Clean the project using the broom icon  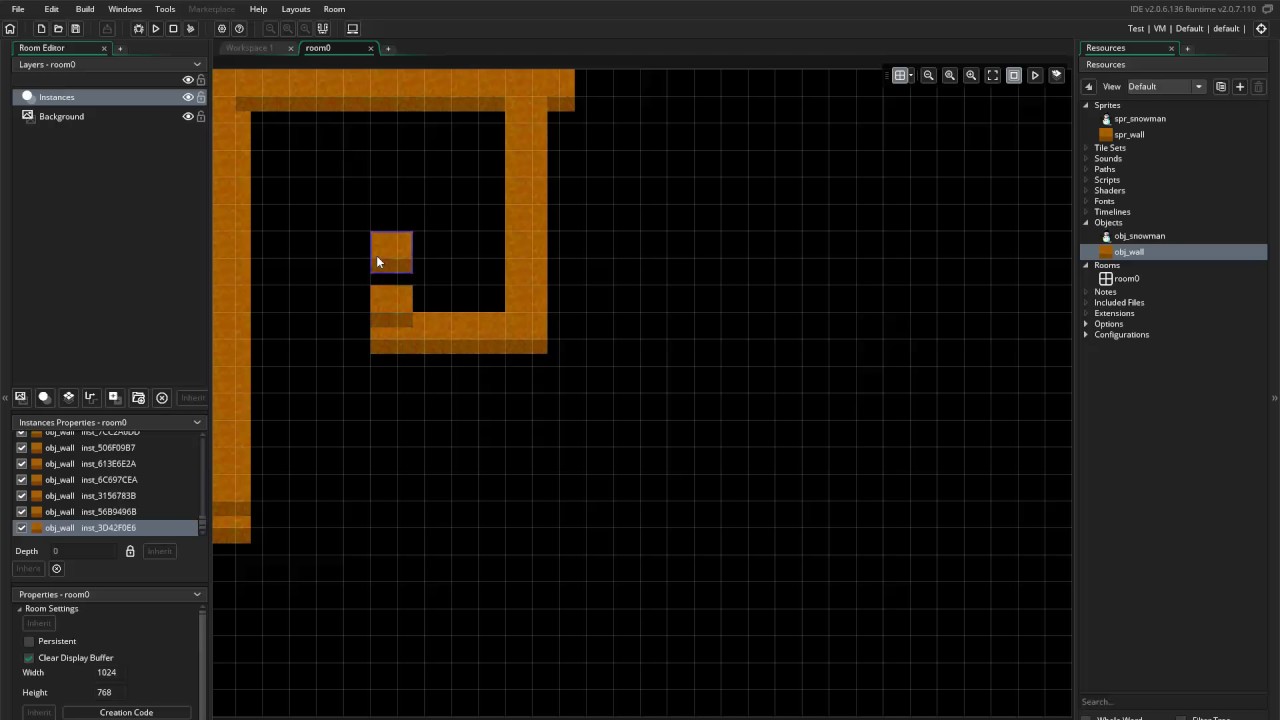pos(190,29)
